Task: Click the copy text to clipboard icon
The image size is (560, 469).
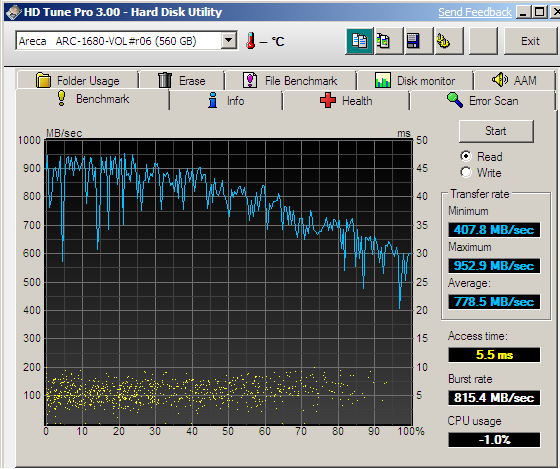Action: point(360,41)
